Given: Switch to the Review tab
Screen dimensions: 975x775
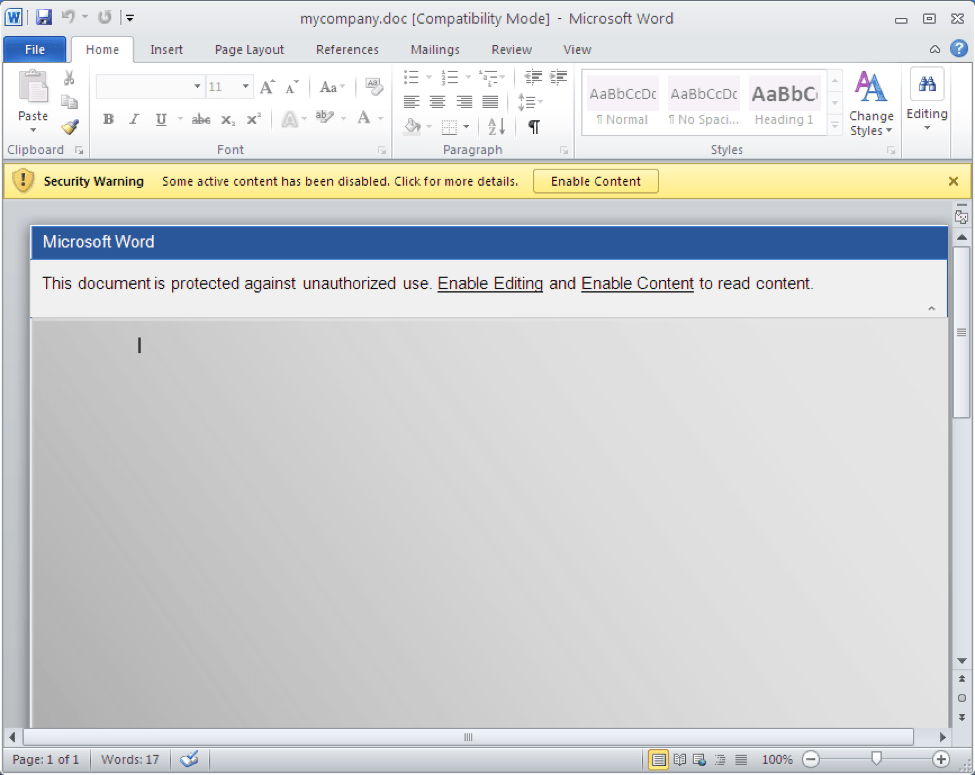Looking at the screenshot, I should click(x=511, y=49).
